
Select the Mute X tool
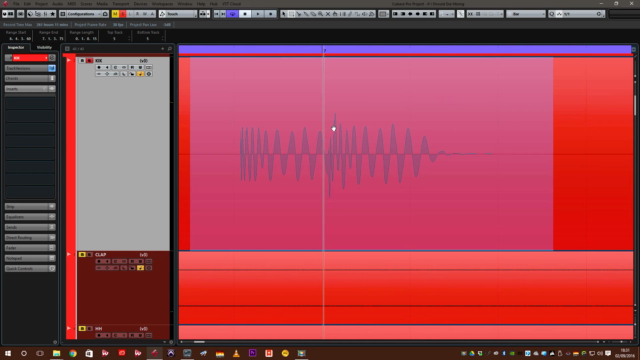click(x=328, y=14)
